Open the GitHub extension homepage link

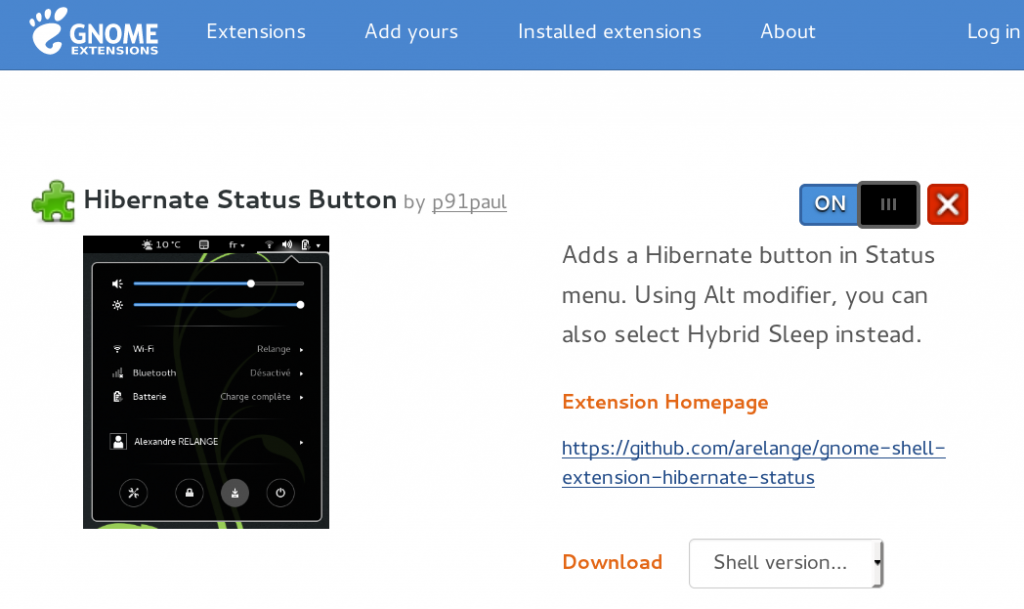tap(753, 463)
